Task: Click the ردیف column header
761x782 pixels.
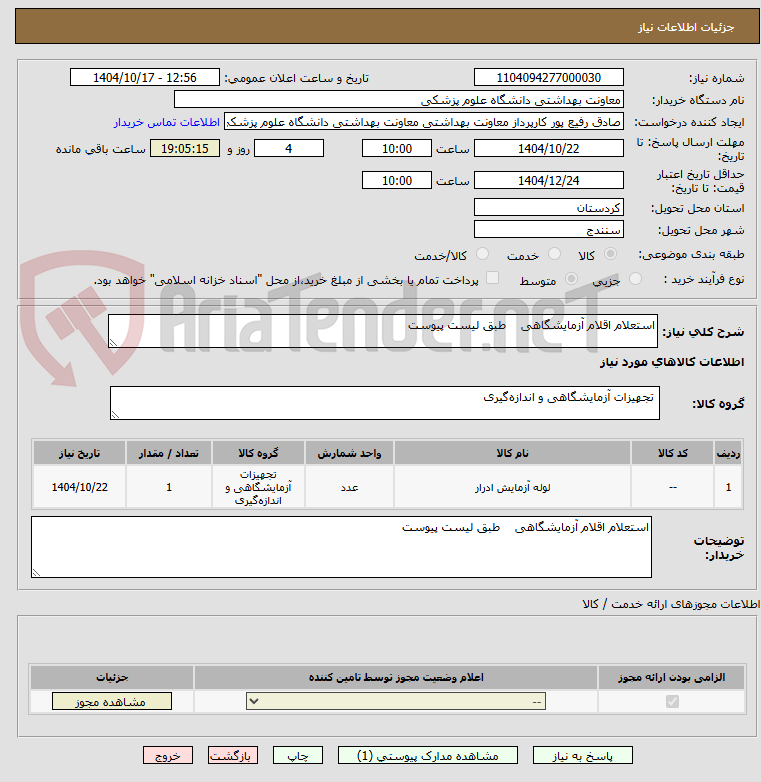Action: click(728, 453)
